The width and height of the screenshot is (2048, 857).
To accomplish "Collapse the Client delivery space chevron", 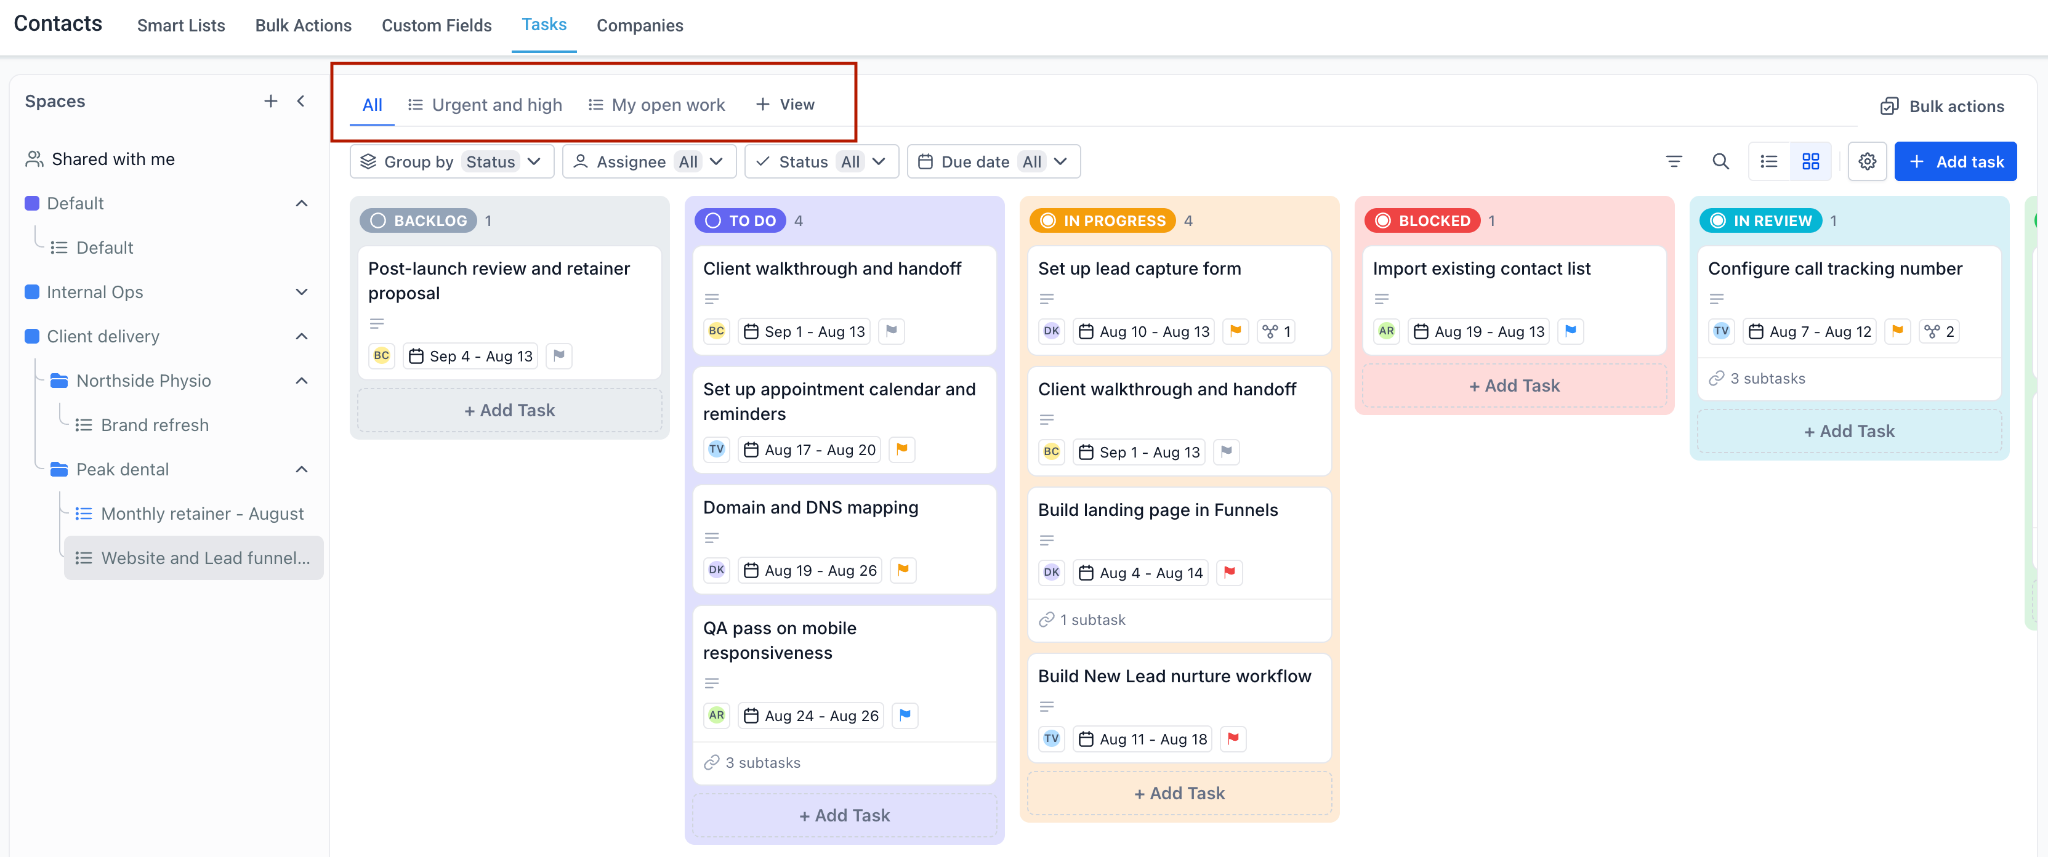I will pyautogui.click(x=301, y=336).
